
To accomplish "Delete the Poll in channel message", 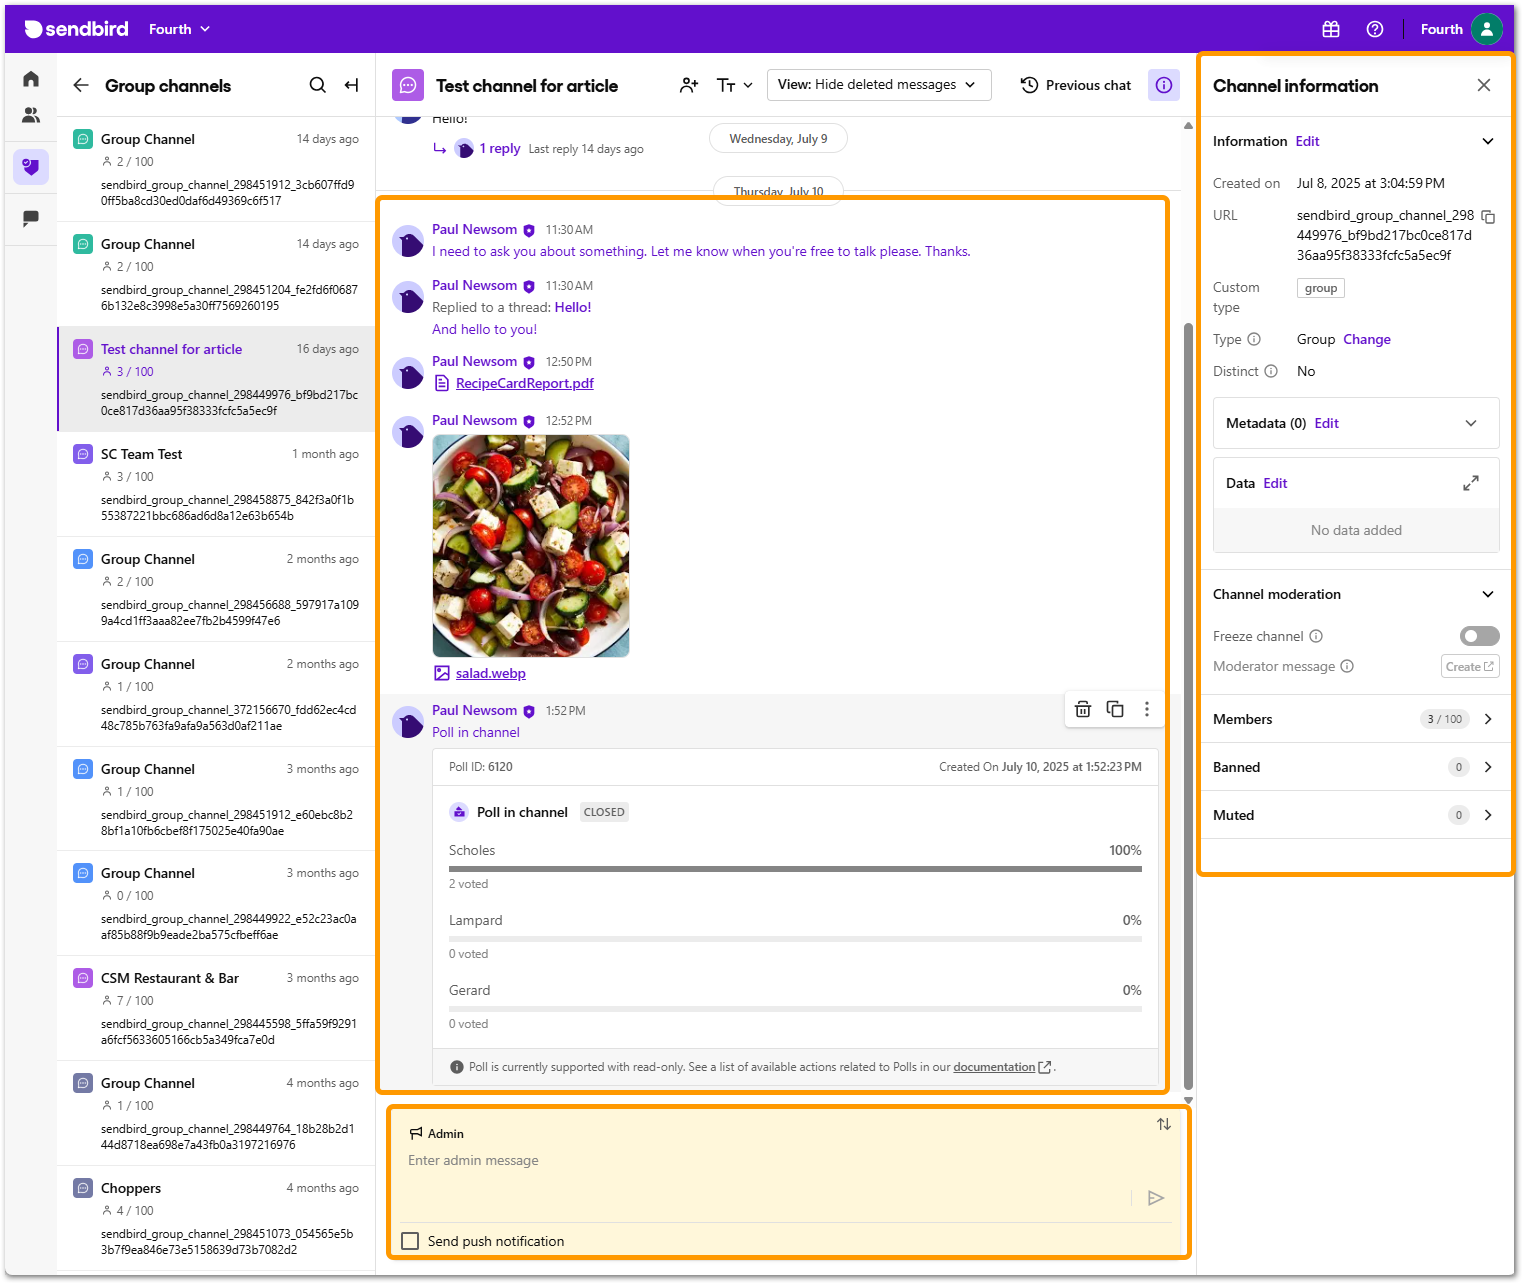I will pyautogui.click(x=1082, y=709).
